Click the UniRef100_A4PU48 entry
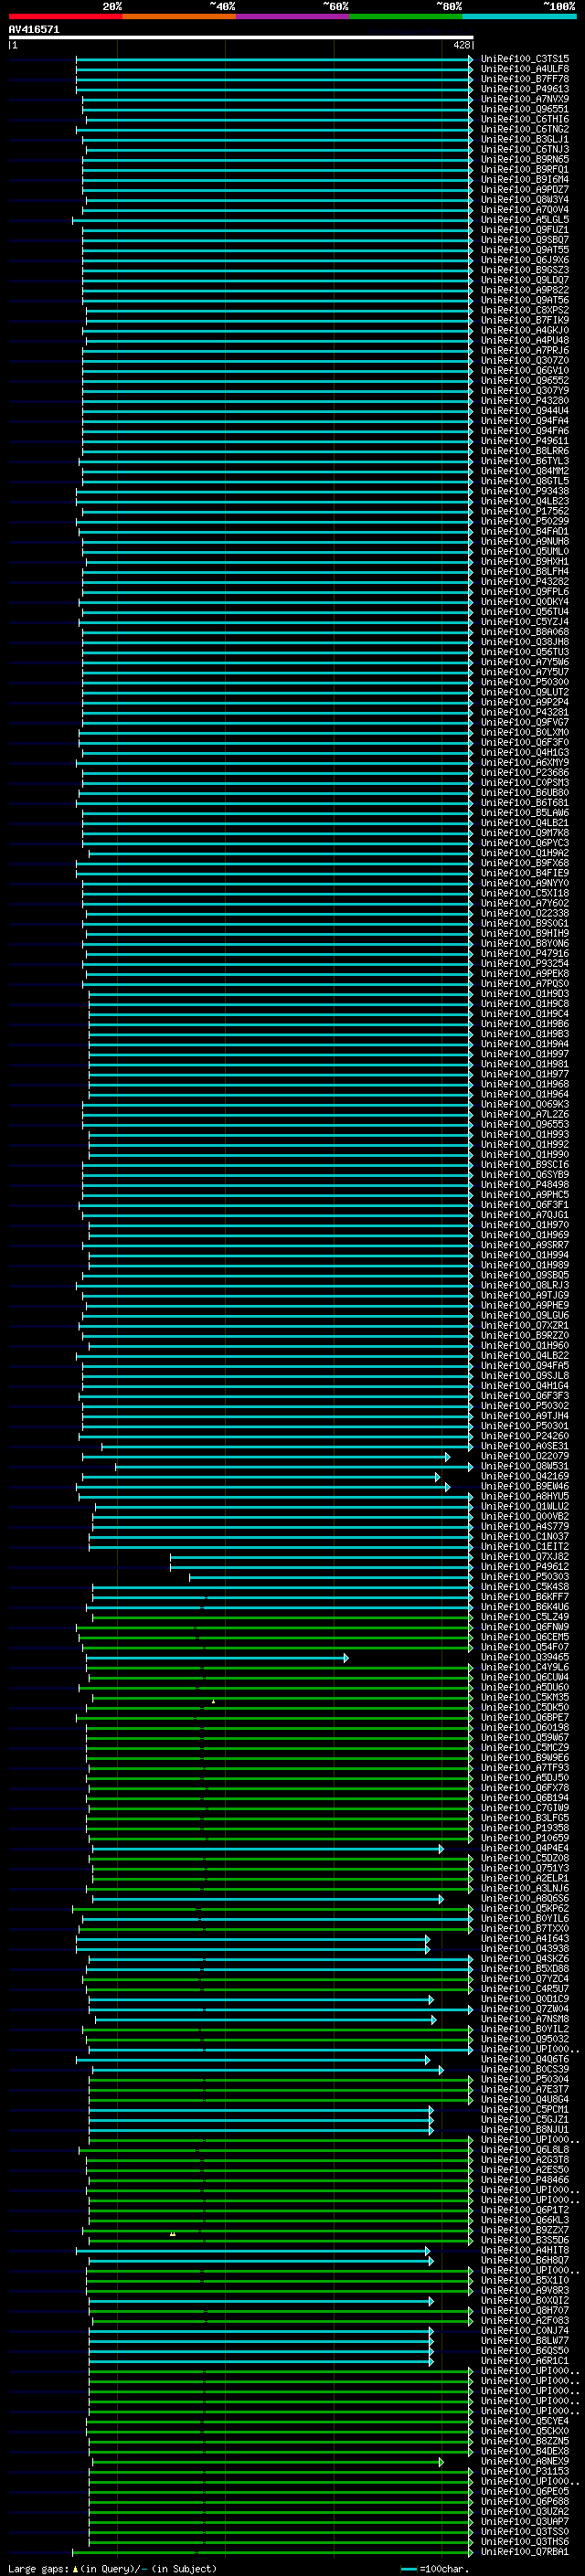Viewport: 585px width, 2576px height. [x=525, y=340]
